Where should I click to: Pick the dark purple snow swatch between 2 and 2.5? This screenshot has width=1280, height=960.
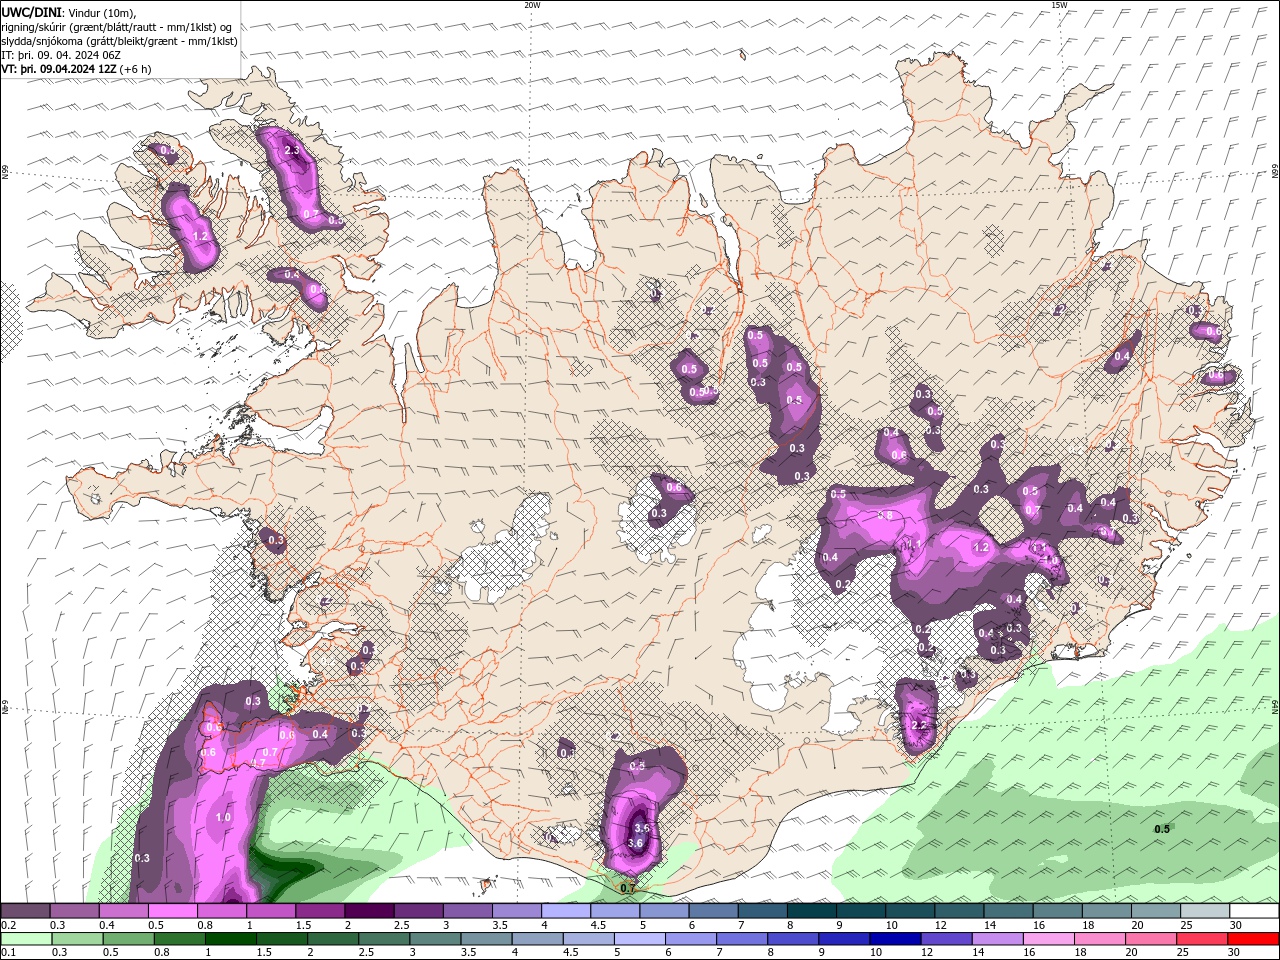(x=369, y=911)
